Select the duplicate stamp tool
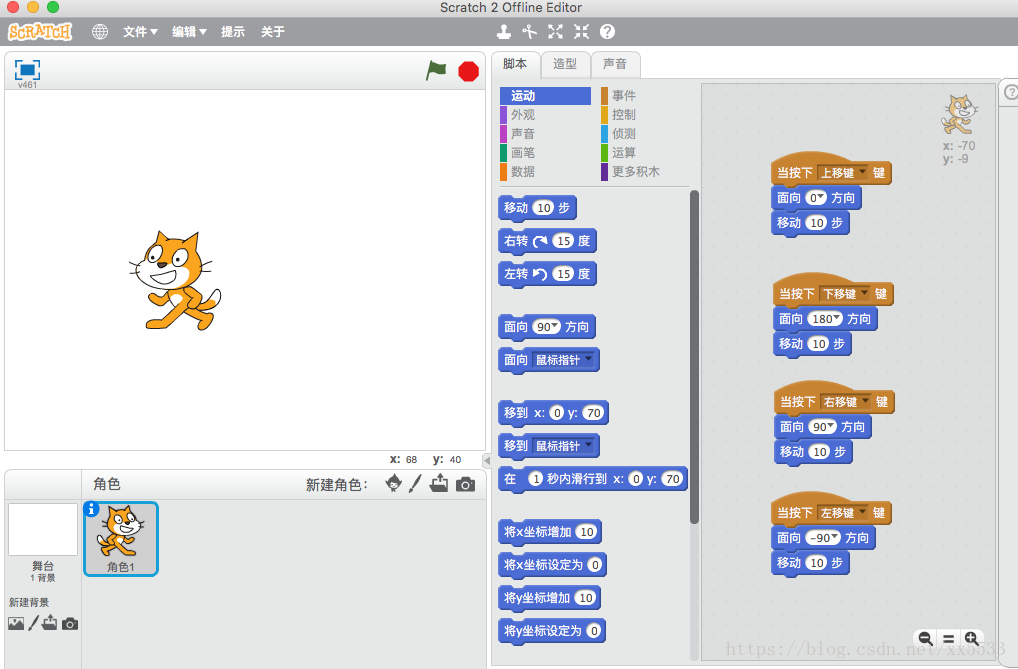Viewport: 1018px width, 669px height. 504,31
